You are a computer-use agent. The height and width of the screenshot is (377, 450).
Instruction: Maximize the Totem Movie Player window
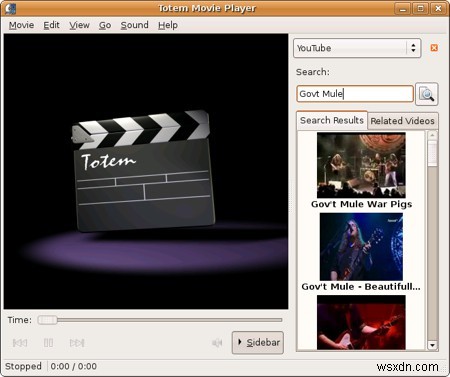click(421, 8)
